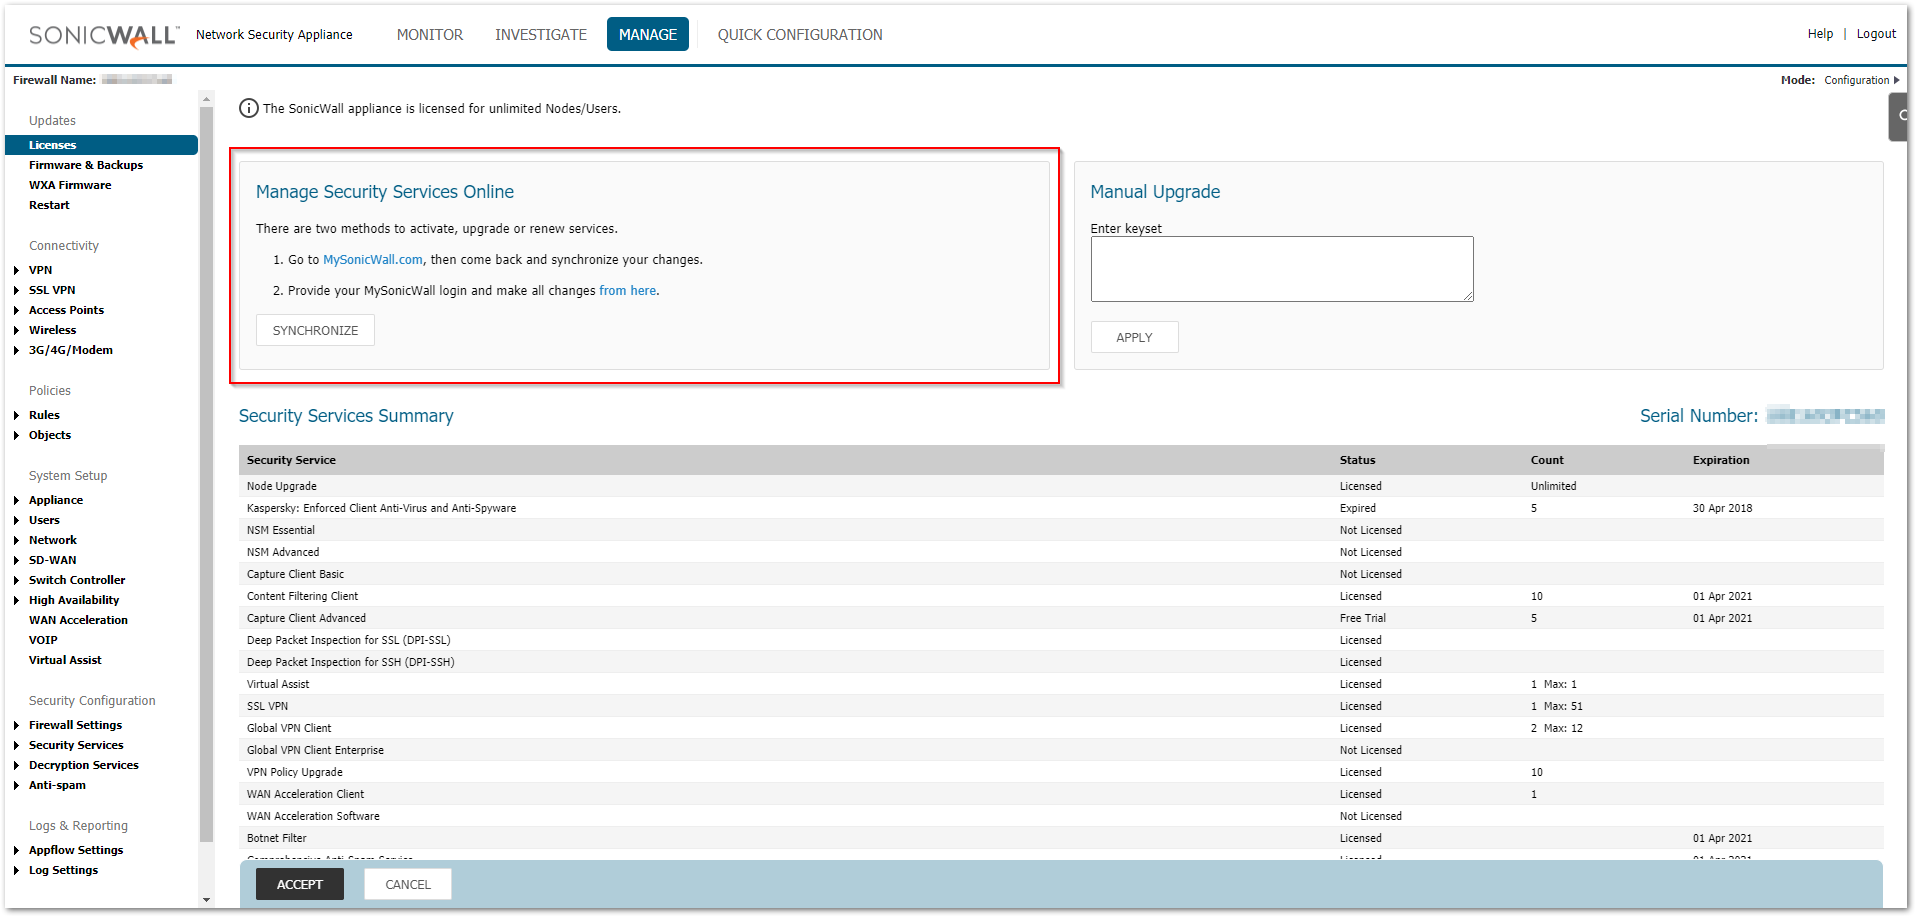Expand the SSL VPN tree item

tap(17, 290)
